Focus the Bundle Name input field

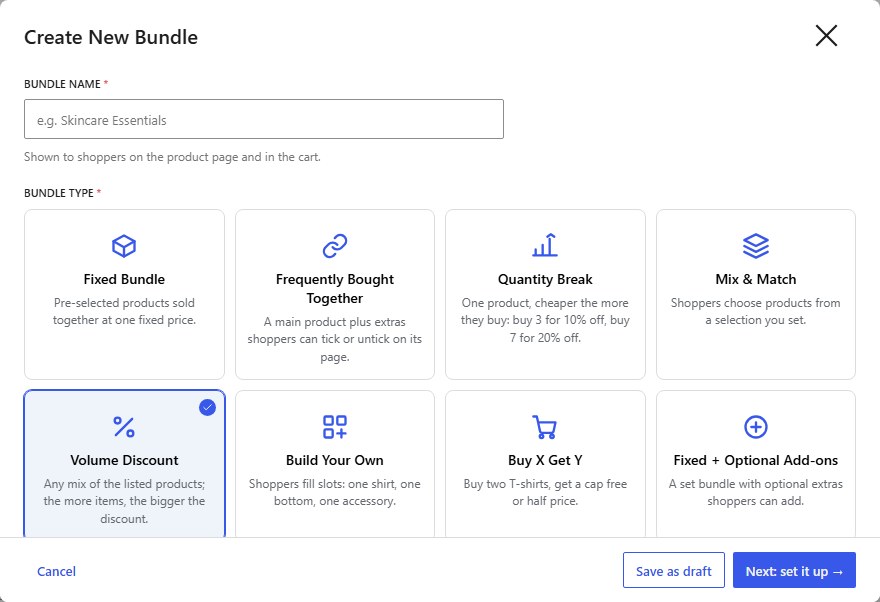coord(264,119)
